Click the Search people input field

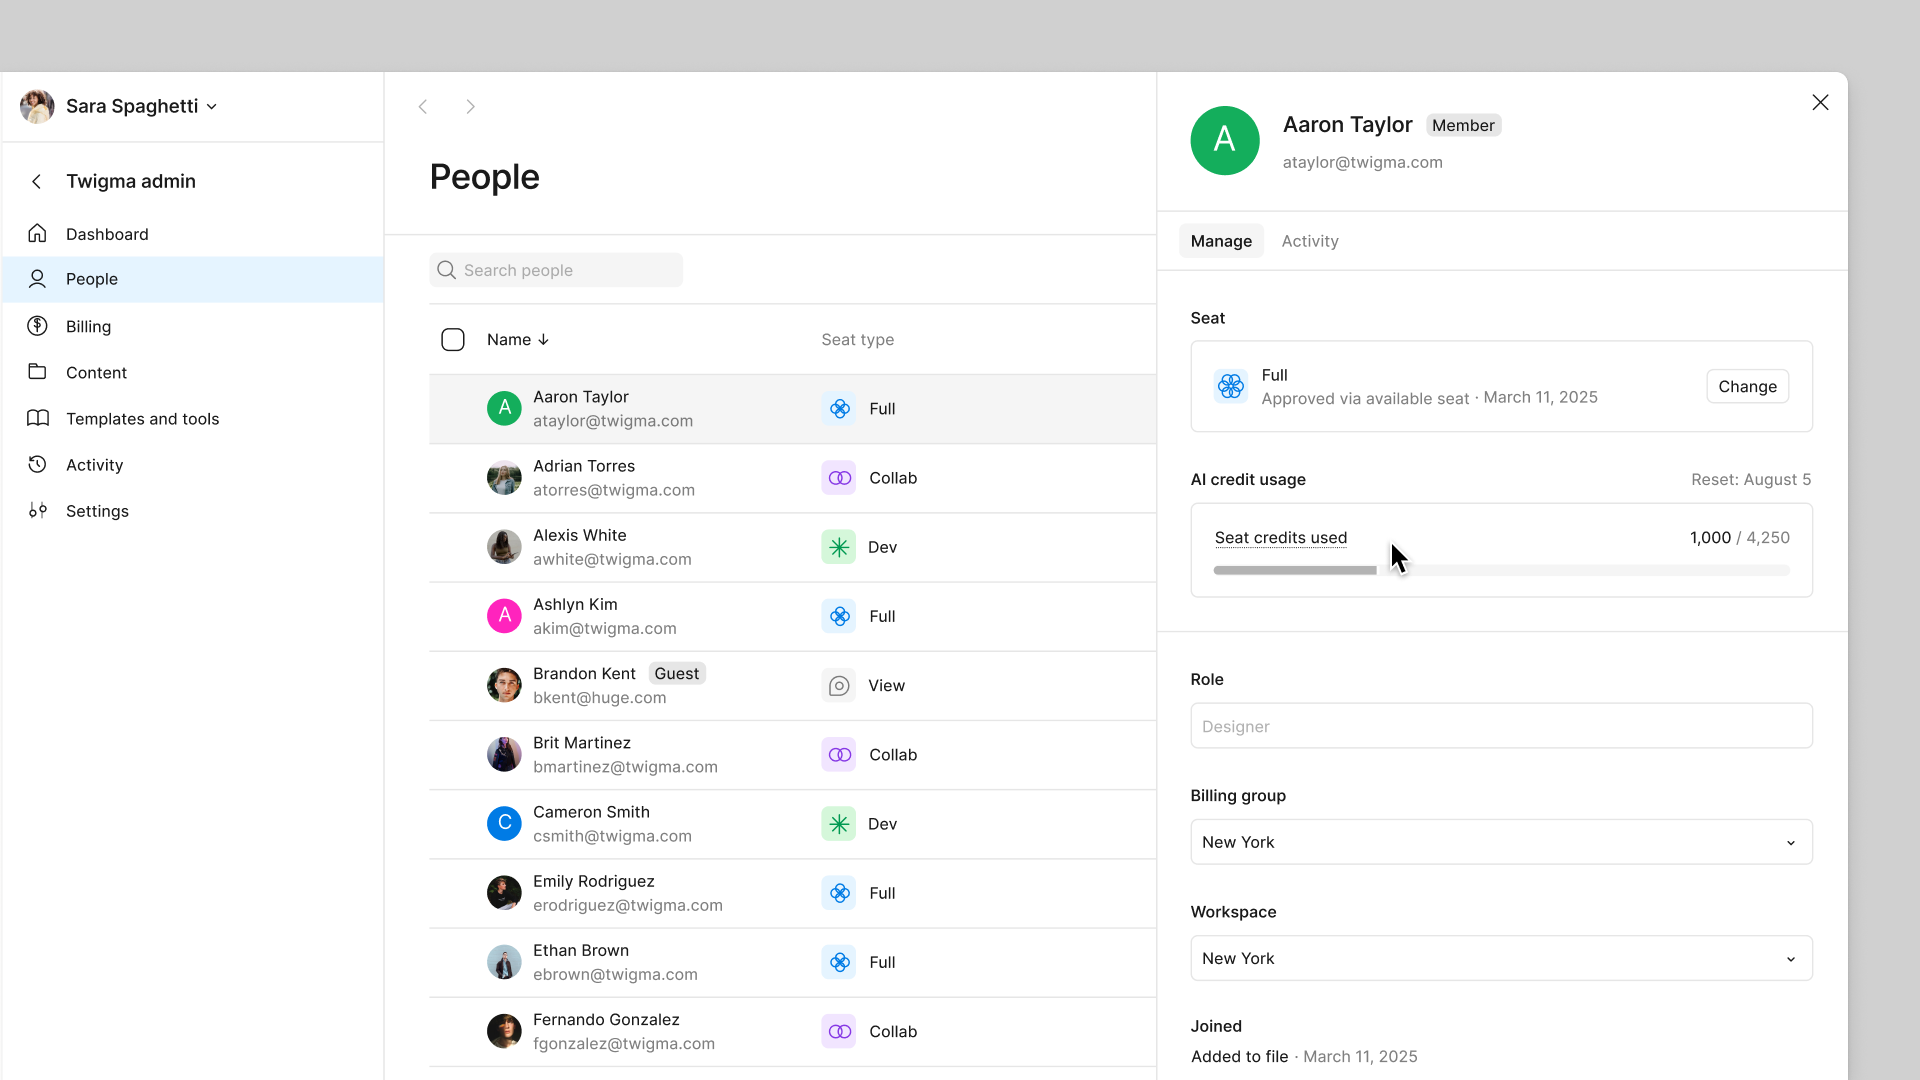pos(556,269)
